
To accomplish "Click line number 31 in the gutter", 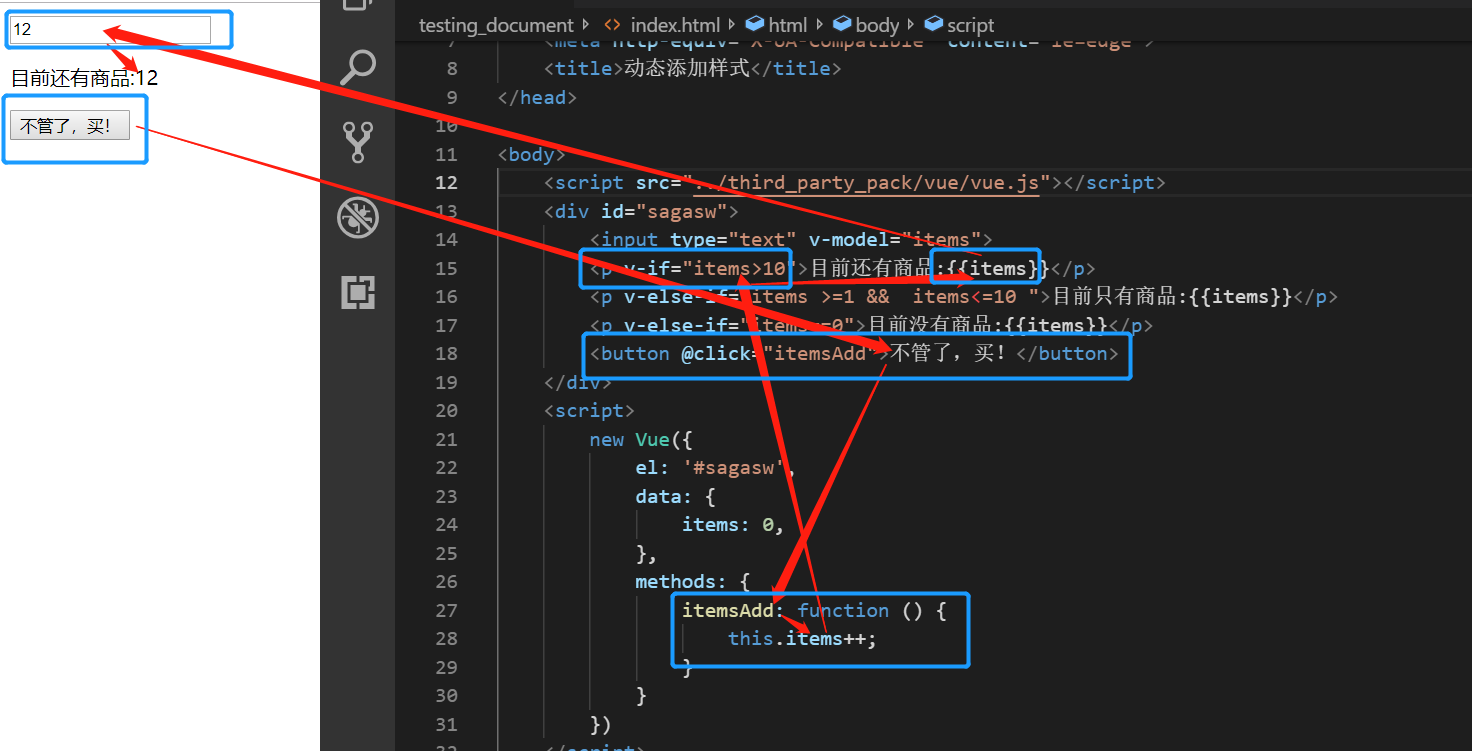I will pyautogui.click(x=446, y=724).
